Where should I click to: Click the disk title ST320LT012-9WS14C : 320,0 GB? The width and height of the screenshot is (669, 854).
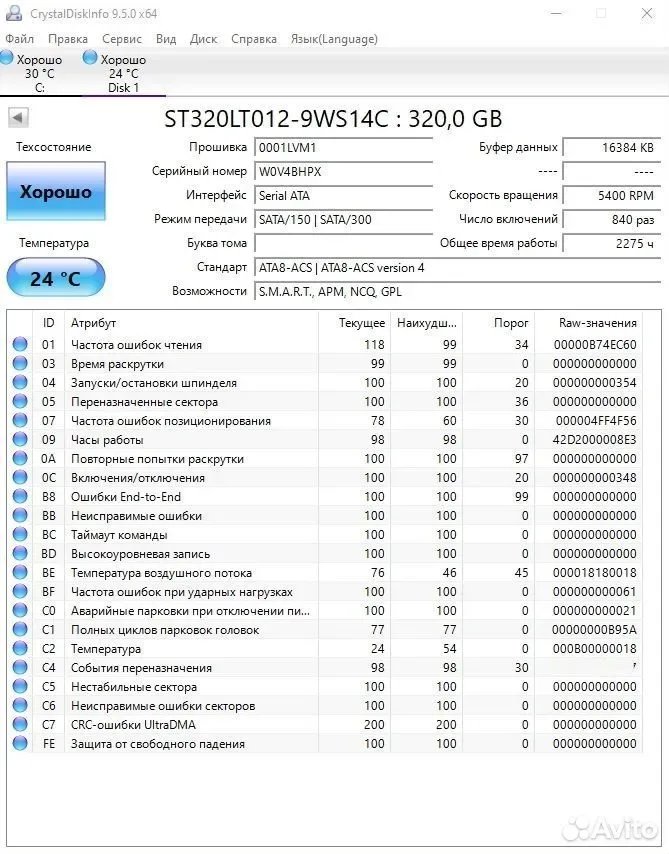click(x=333, y=118)
